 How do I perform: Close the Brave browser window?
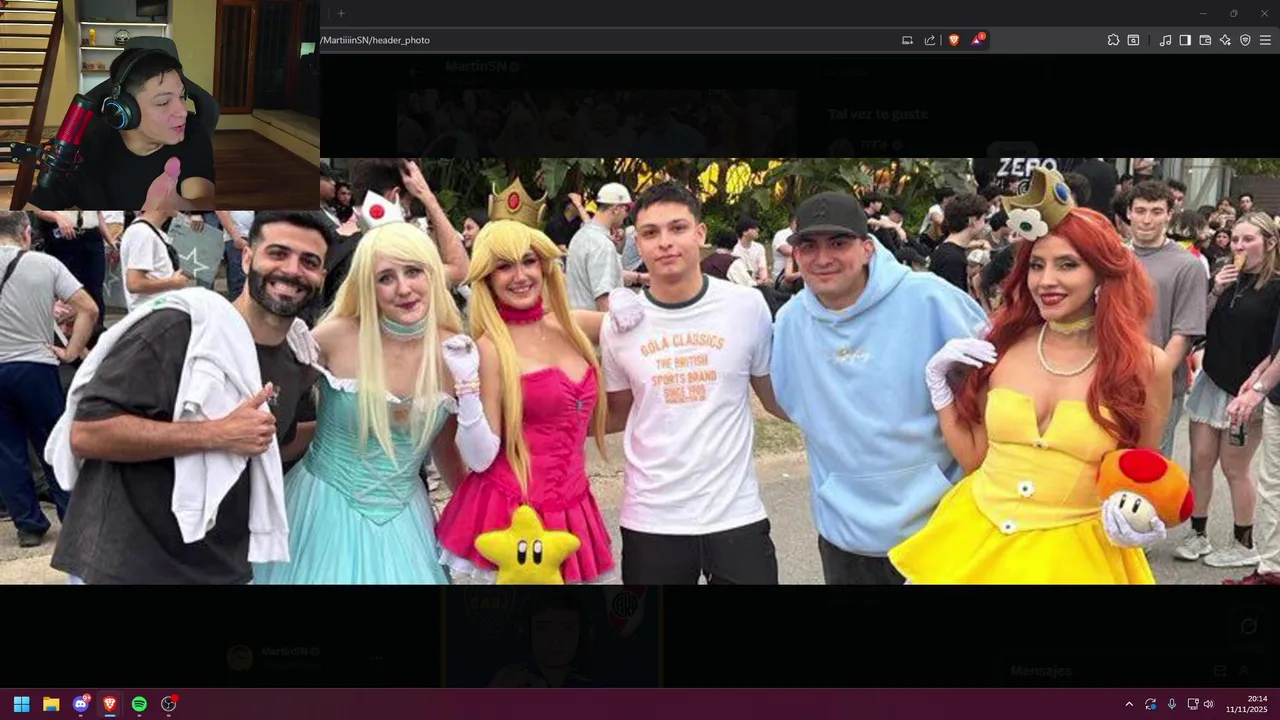[x=1264, y=13]
